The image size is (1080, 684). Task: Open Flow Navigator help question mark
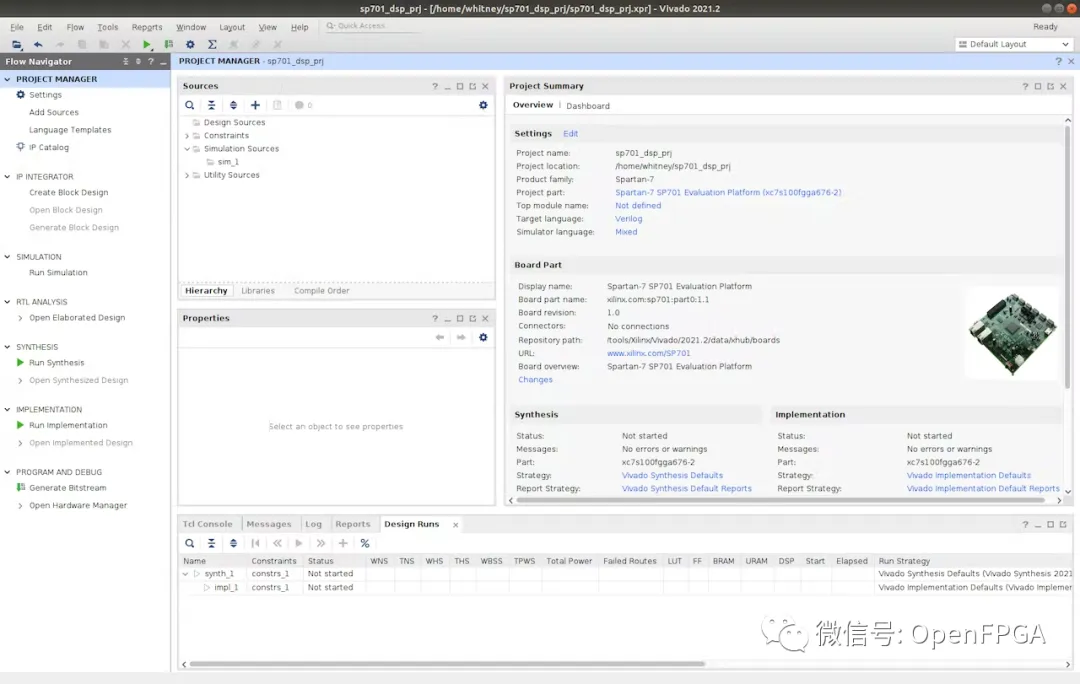[151, 61]
